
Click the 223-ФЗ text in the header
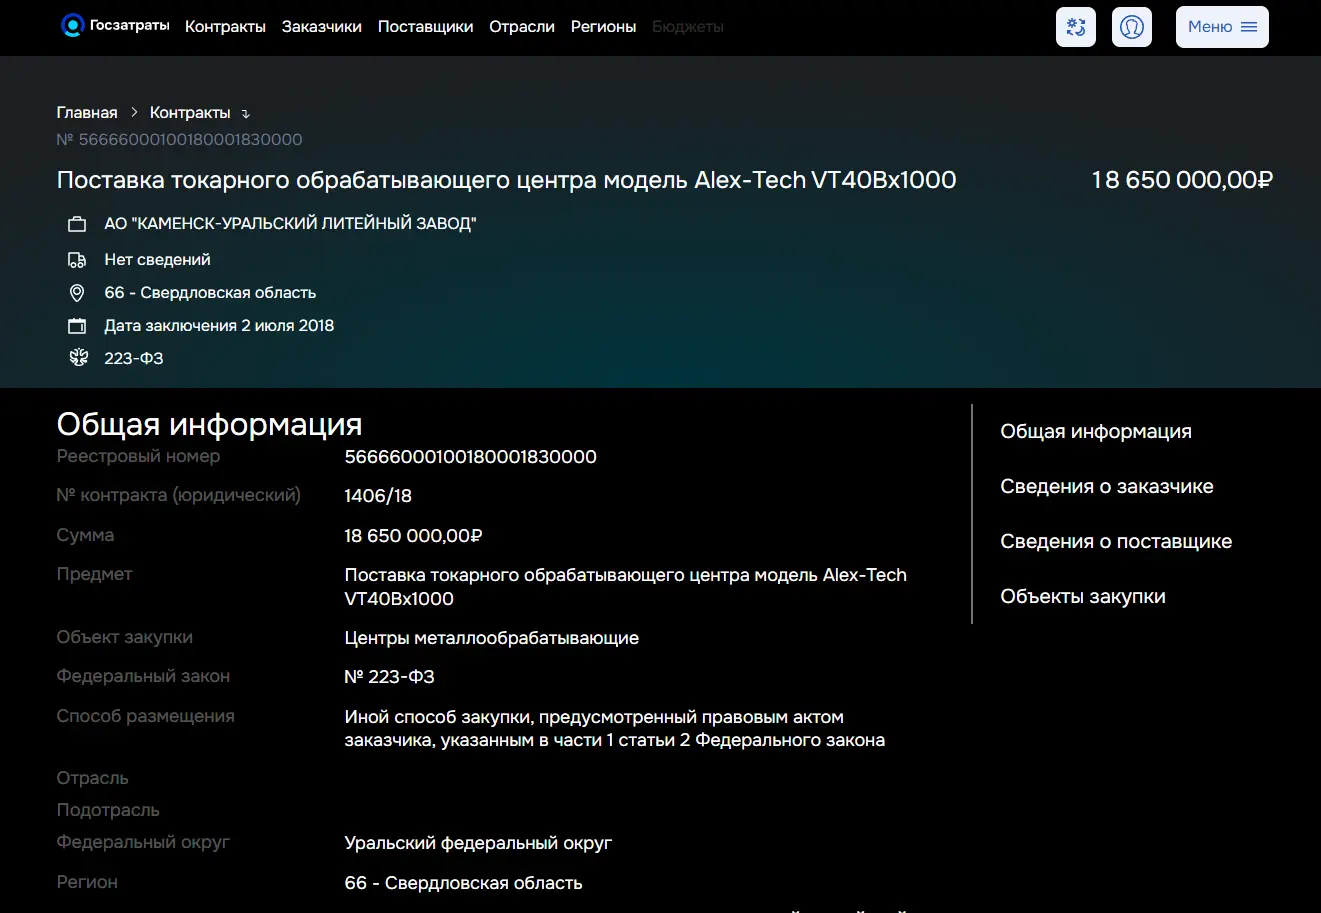[x=134, y=359]
